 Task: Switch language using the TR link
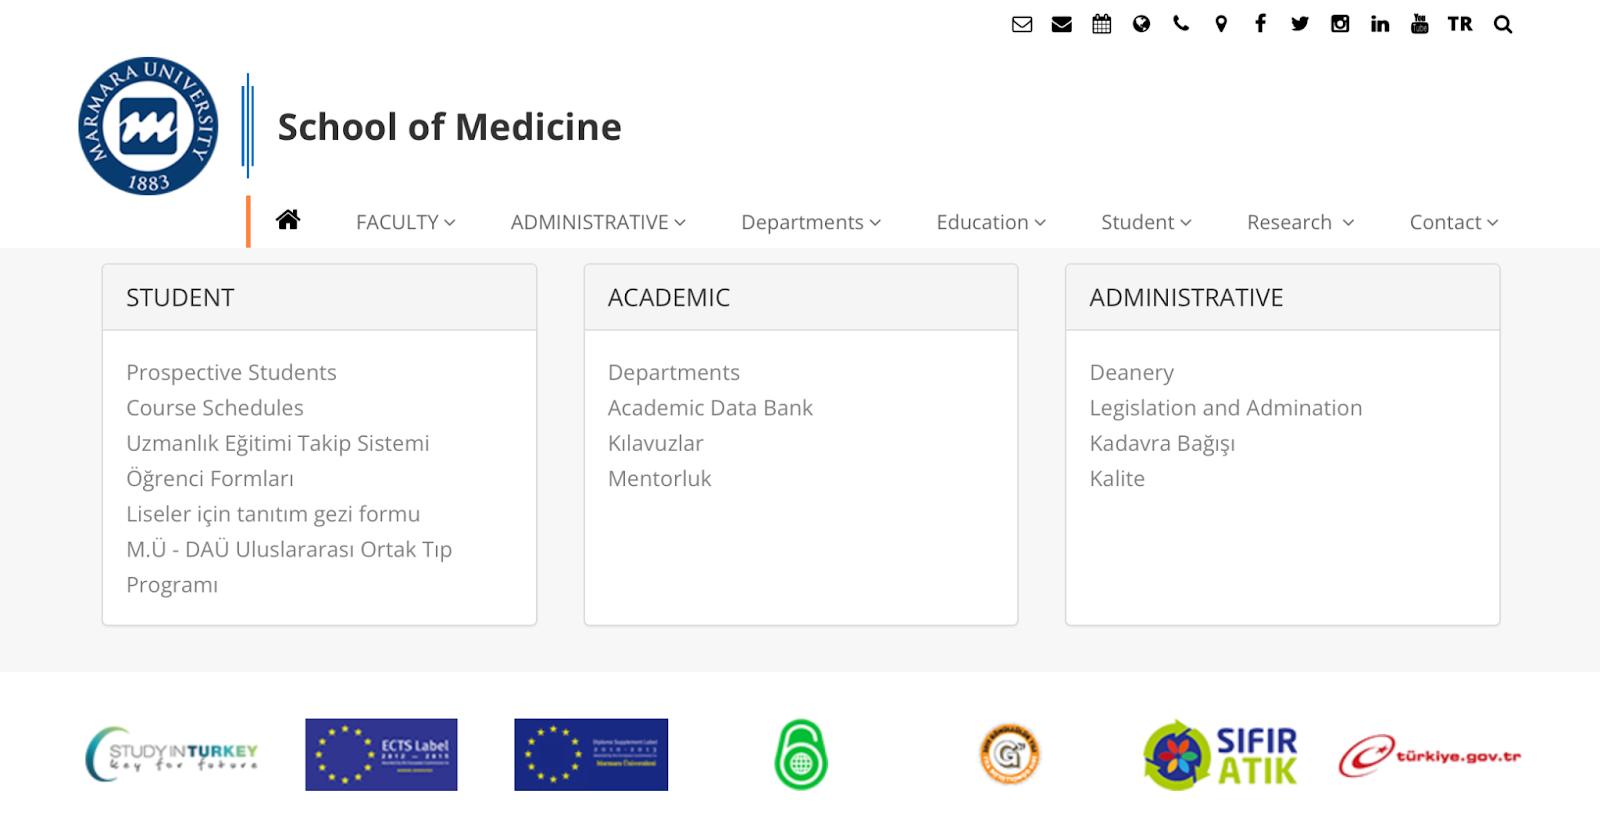(x=1460, y=24)
